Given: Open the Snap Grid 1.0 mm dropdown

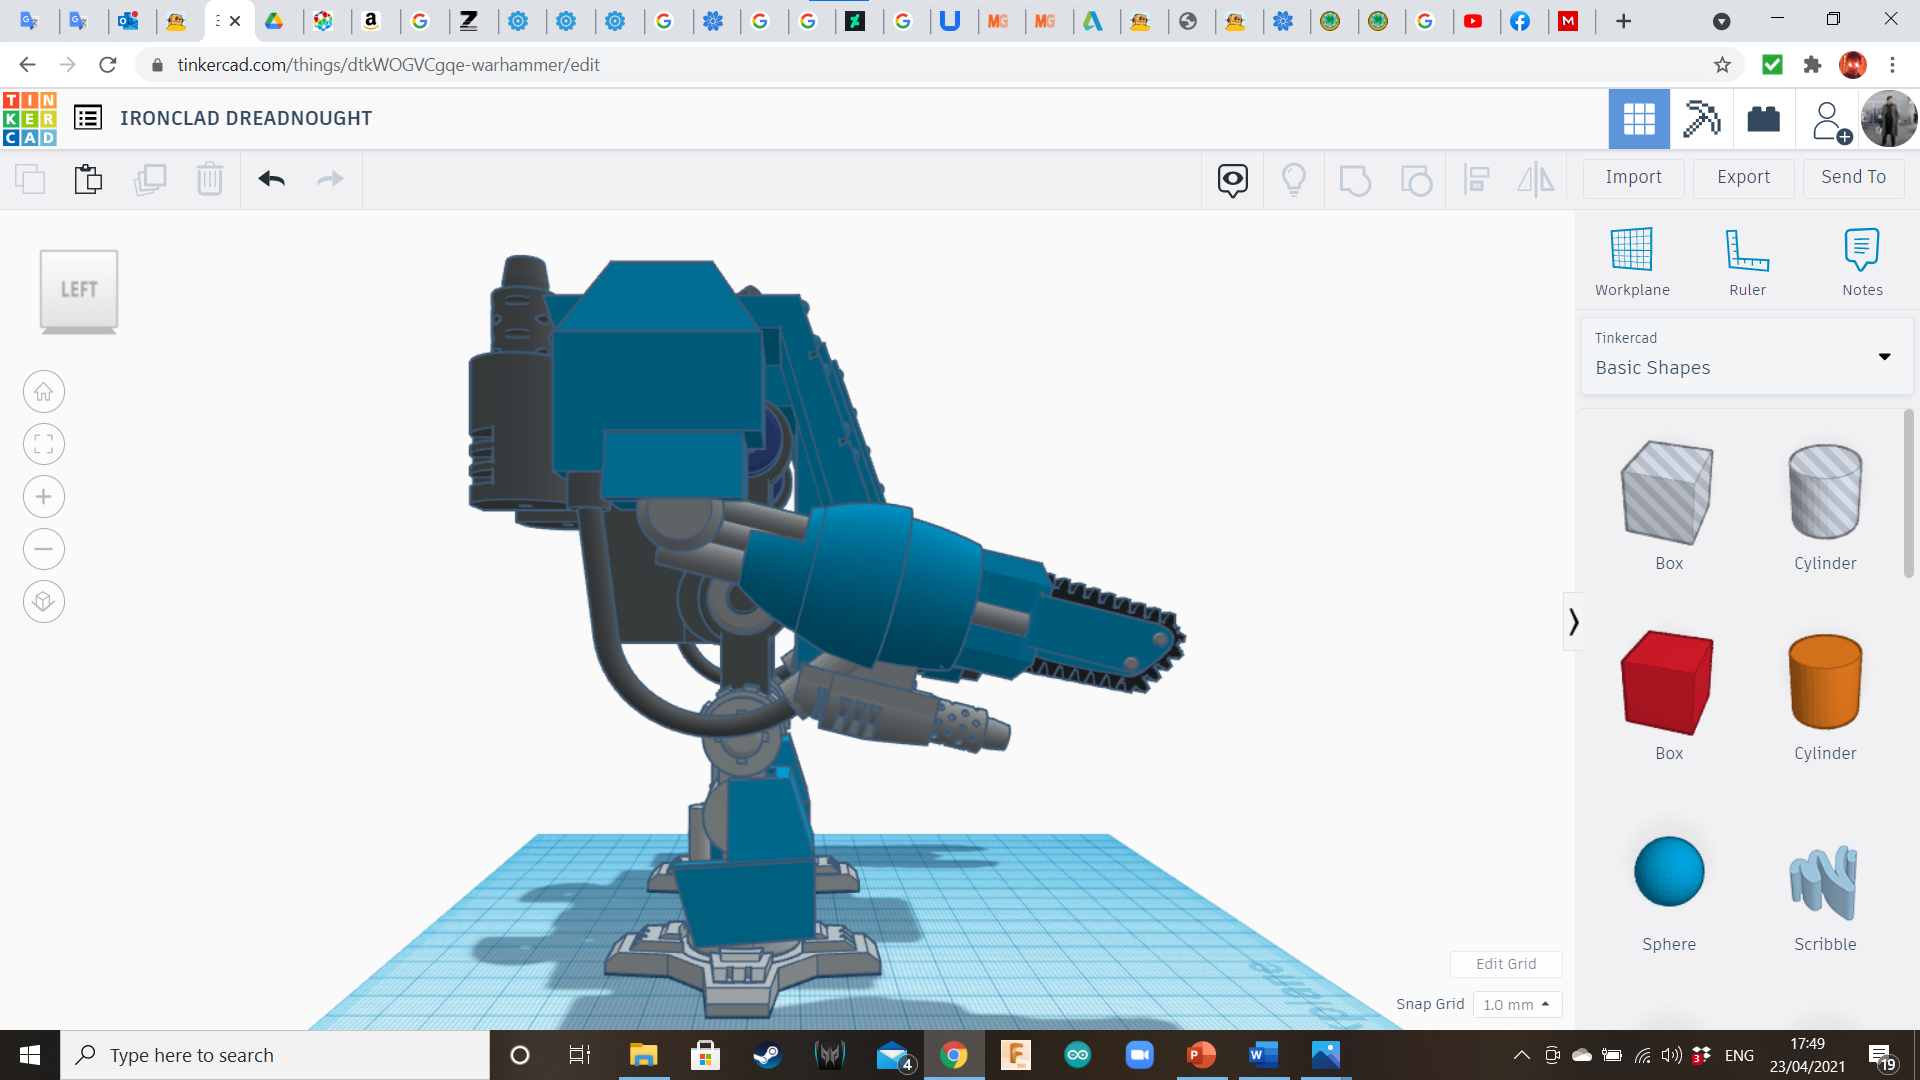Looking at the screenshot, I should tap(1516, 1004).
